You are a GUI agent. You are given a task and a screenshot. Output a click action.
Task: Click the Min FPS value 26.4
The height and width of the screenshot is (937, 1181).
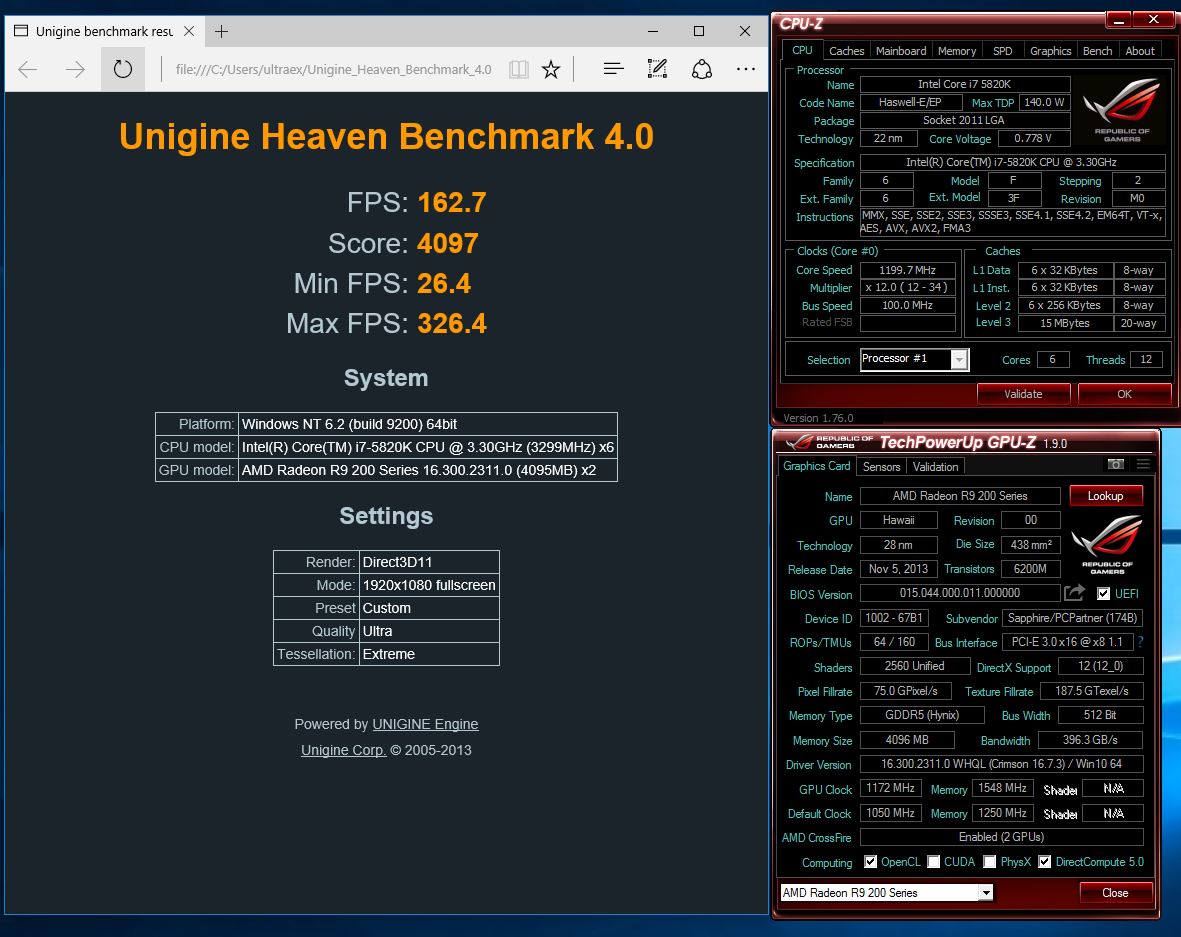point(444,284)
